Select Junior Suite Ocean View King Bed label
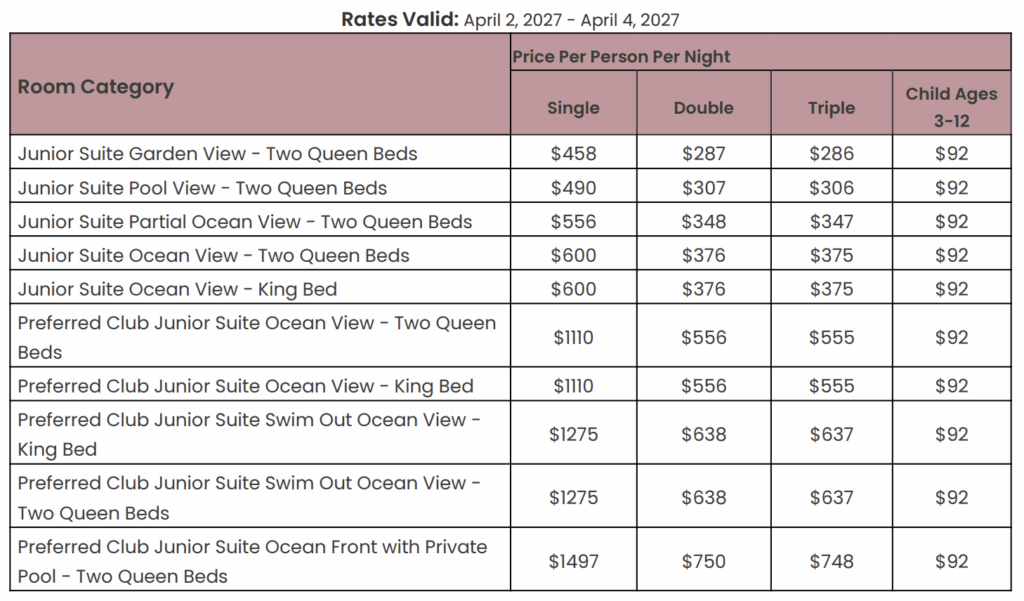The height and width of the screenshot is (601, 1024). point(177,290)
